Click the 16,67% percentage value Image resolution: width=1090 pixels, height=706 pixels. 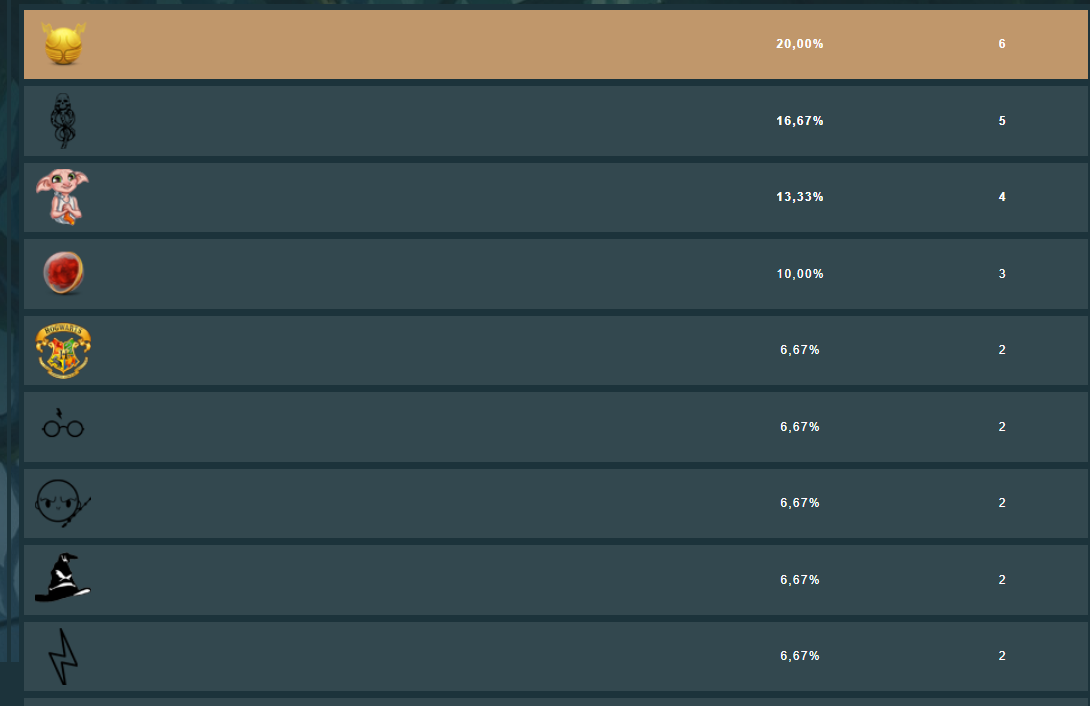799,121
